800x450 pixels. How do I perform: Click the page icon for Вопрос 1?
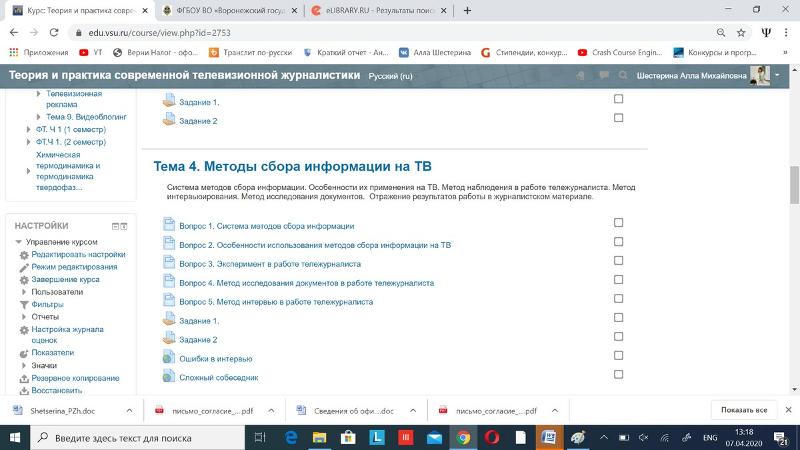169,225
